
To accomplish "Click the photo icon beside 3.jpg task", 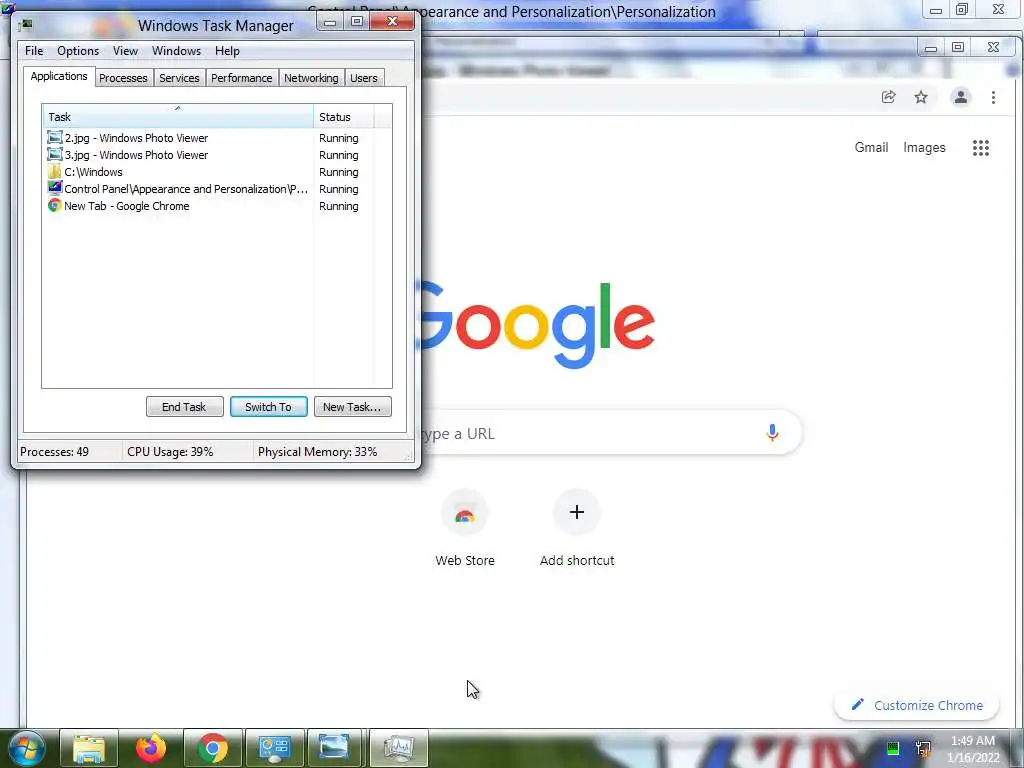I will [55, 155].
